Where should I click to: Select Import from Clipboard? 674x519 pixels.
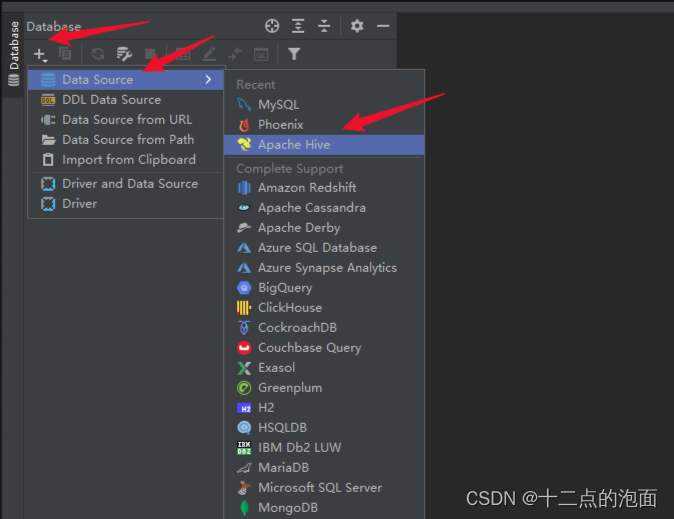point(126,160)
